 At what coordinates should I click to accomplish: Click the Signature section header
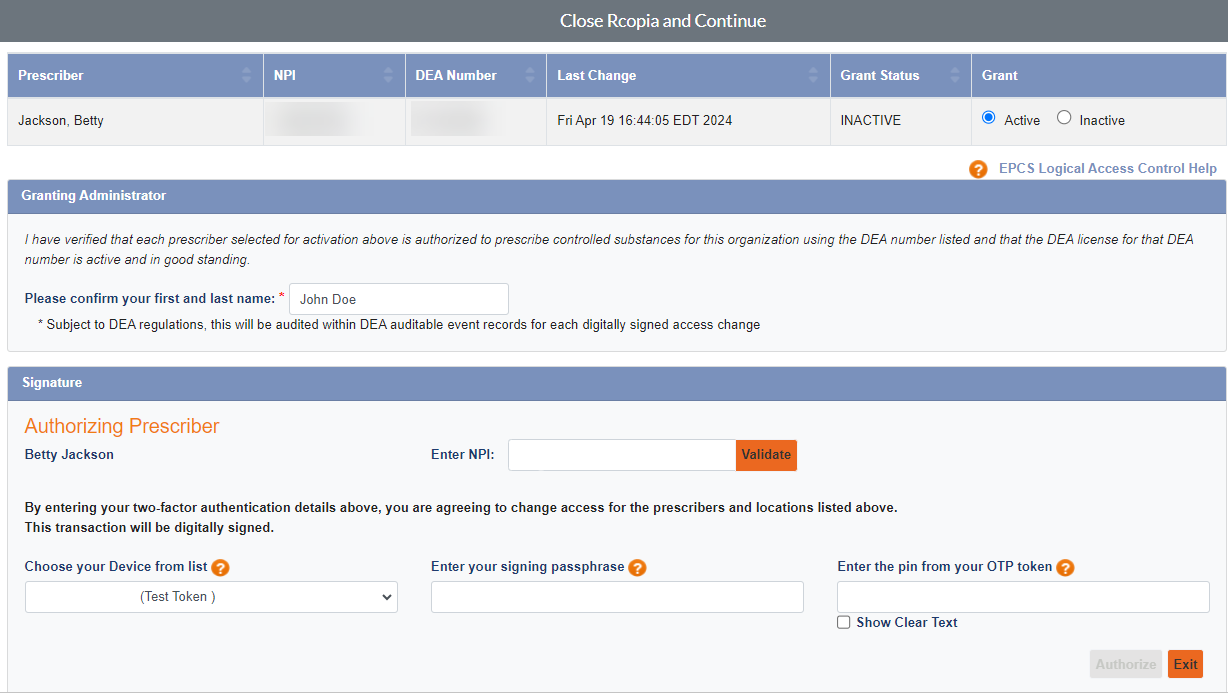click(x=617, y=383)
